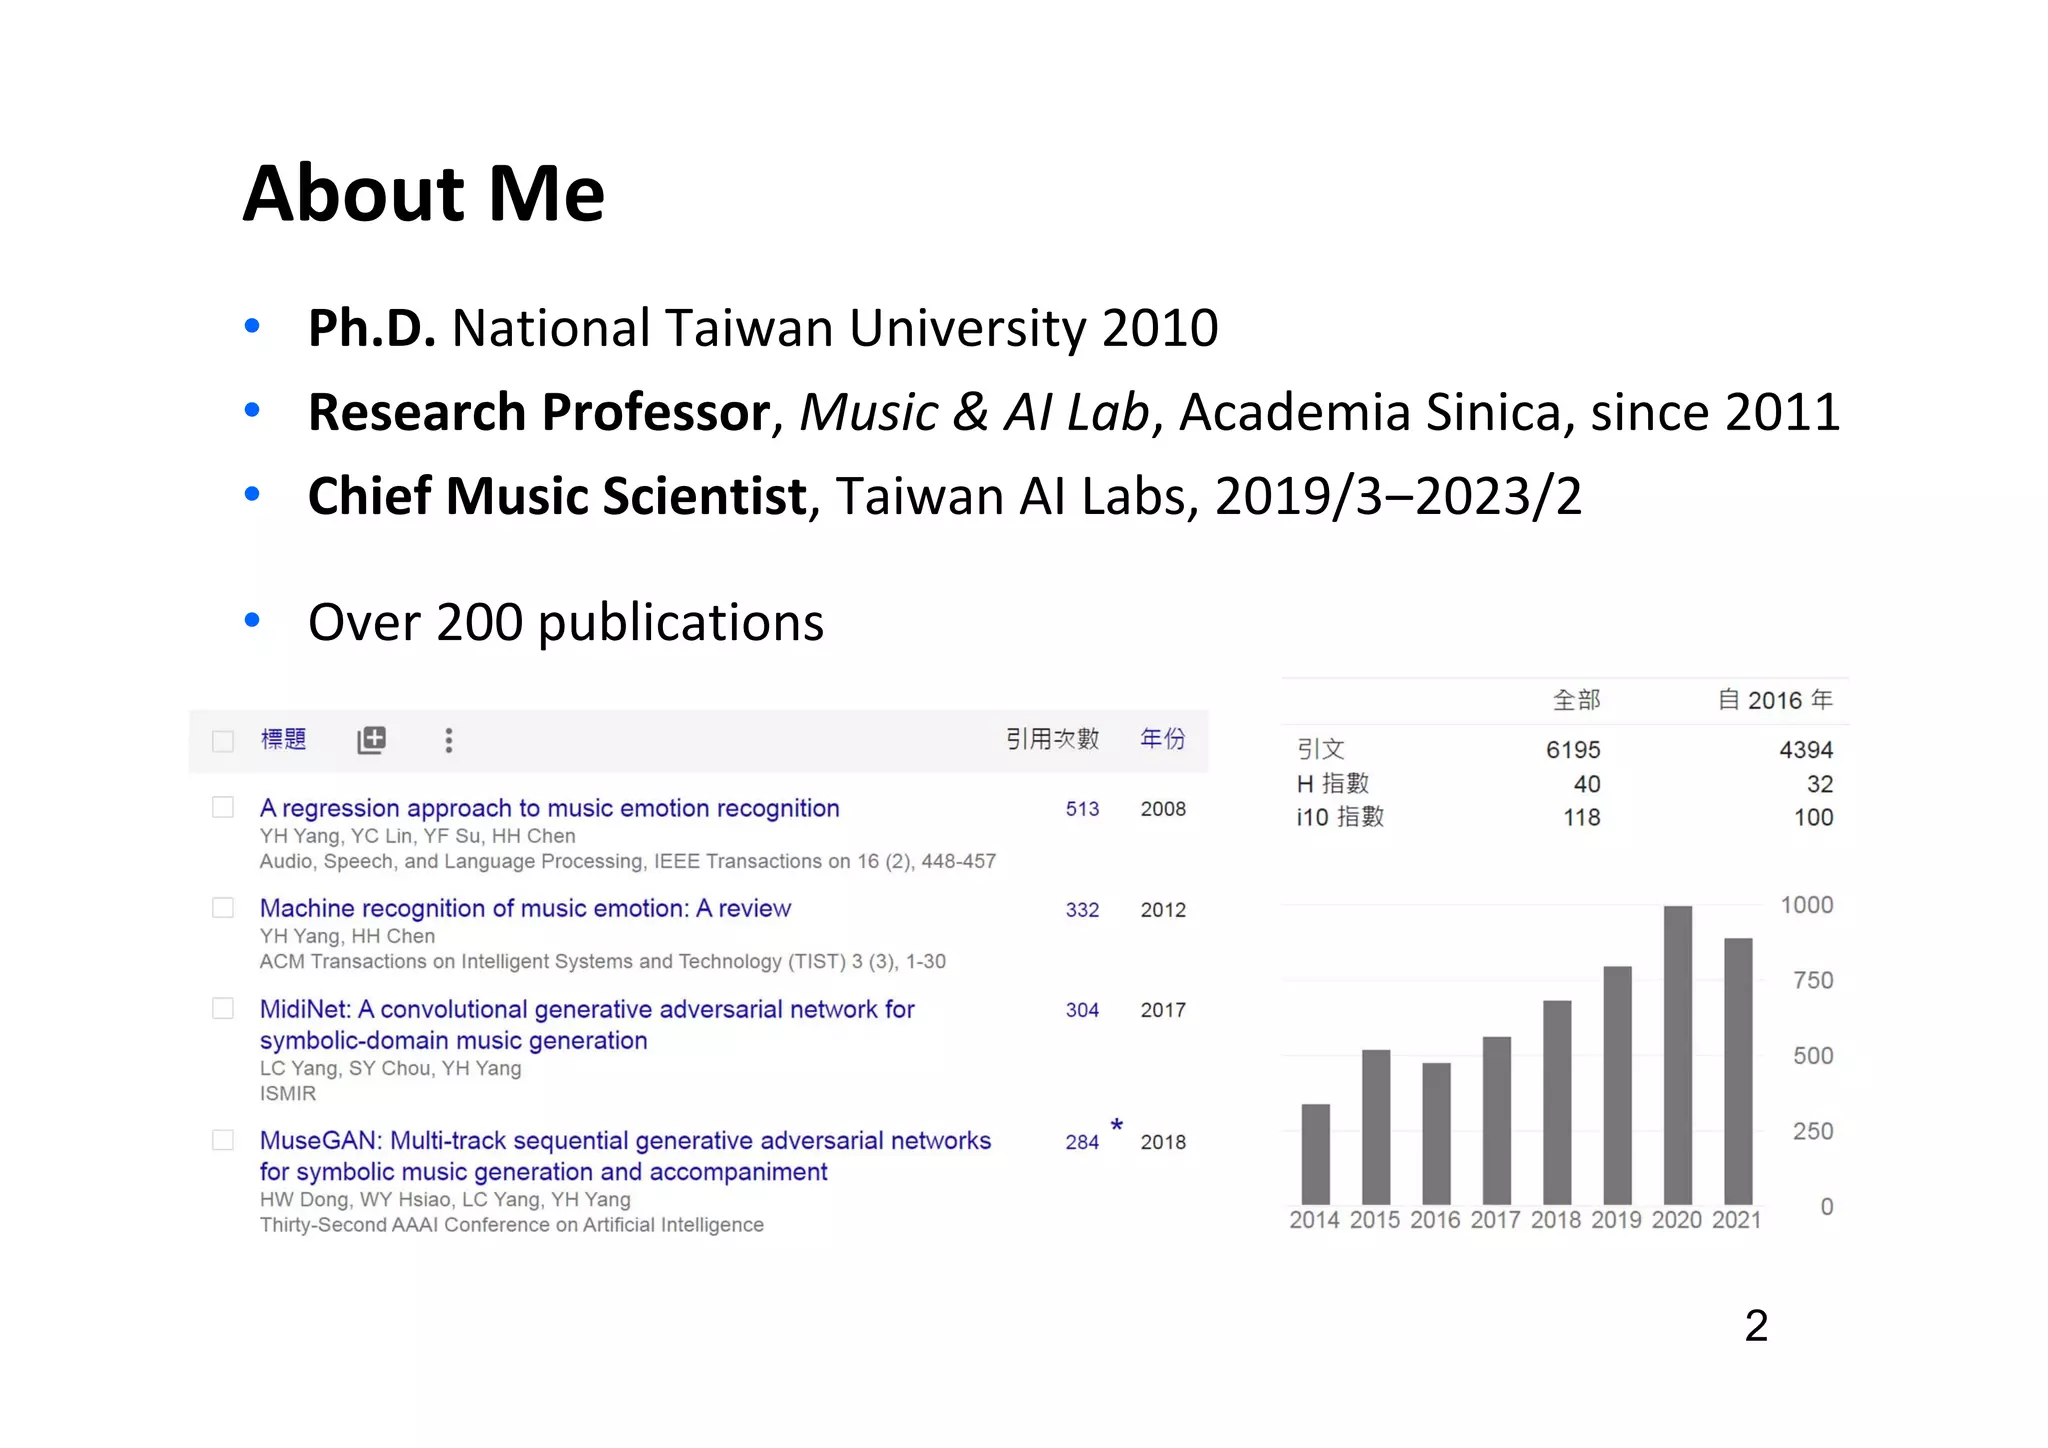Click the 332 citation count link
This screenshot has height=1448, width=2048.
(x=1082, y=910)
